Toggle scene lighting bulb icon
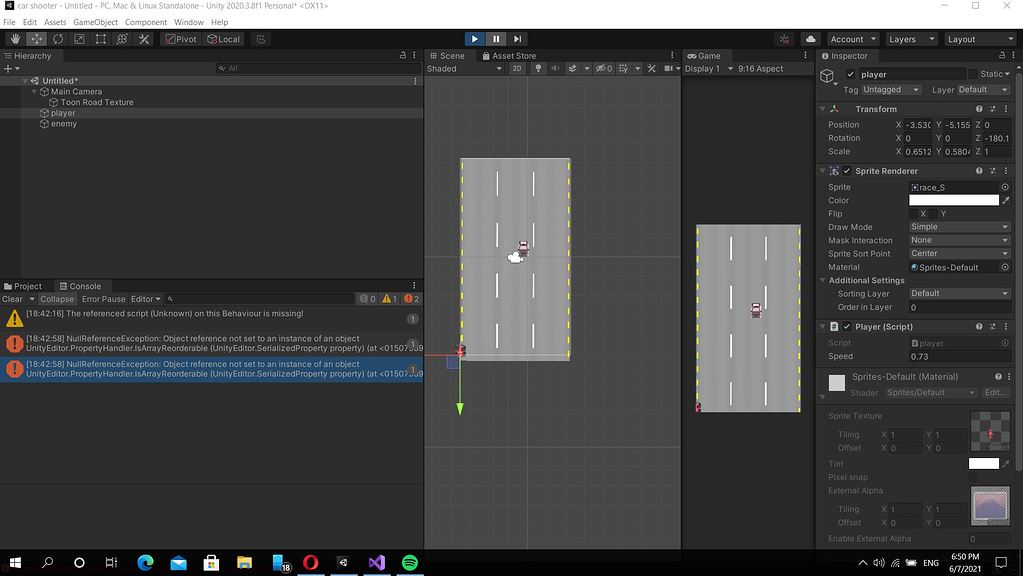1023x576 pixels. click(x=538, y=68)
